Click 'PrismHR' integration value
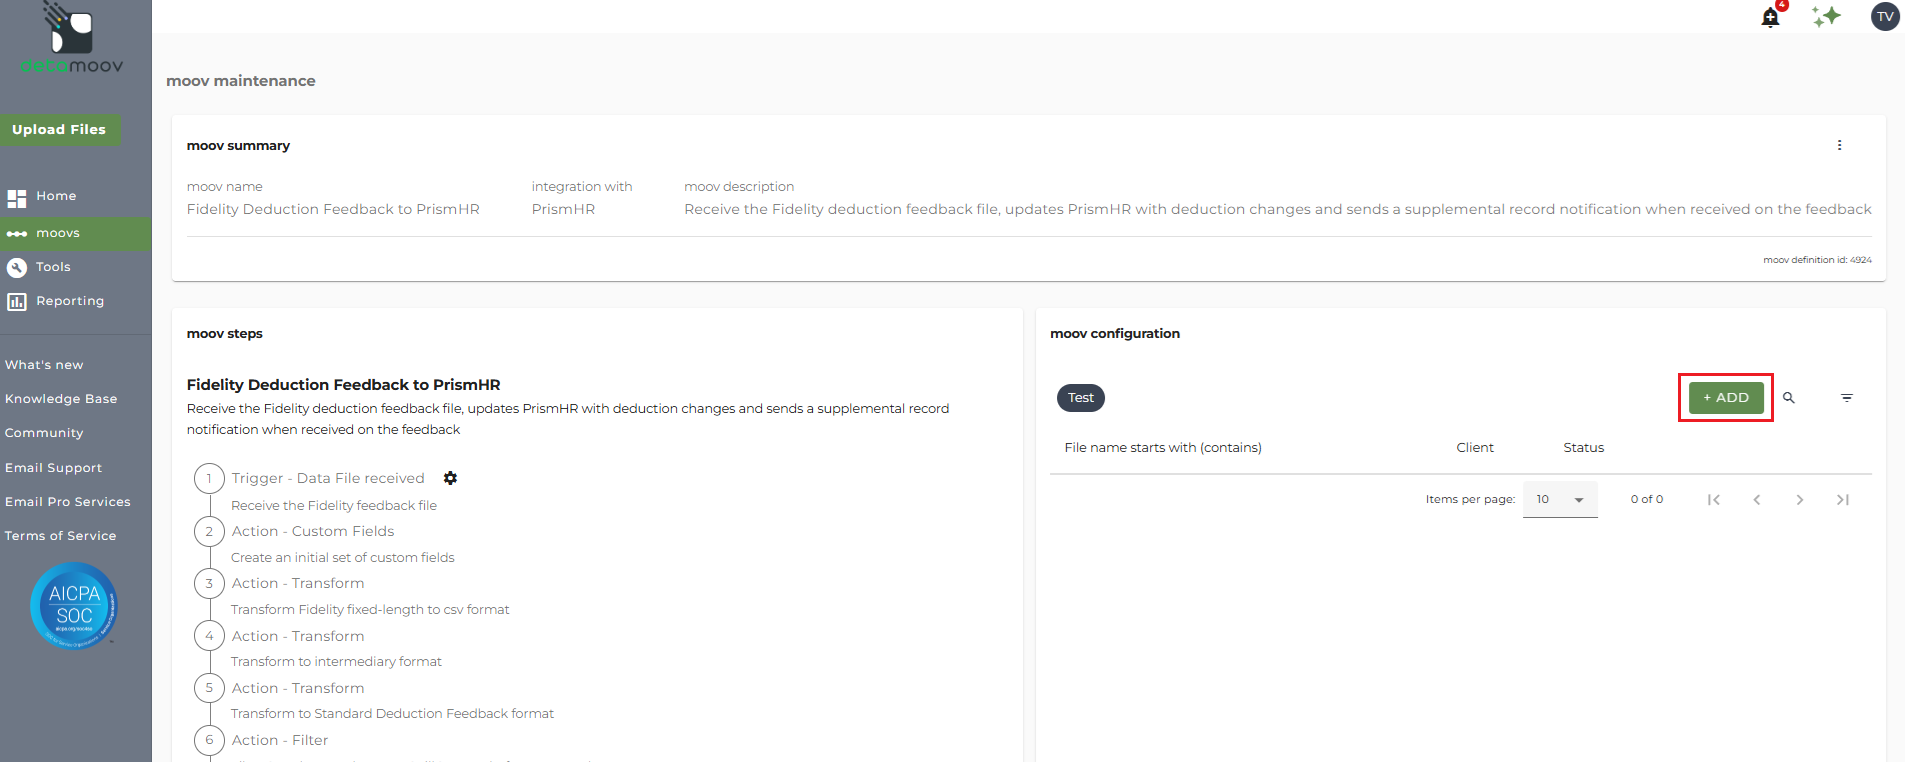The width and height of the screenshot is (1905, 762). [563, 209]
